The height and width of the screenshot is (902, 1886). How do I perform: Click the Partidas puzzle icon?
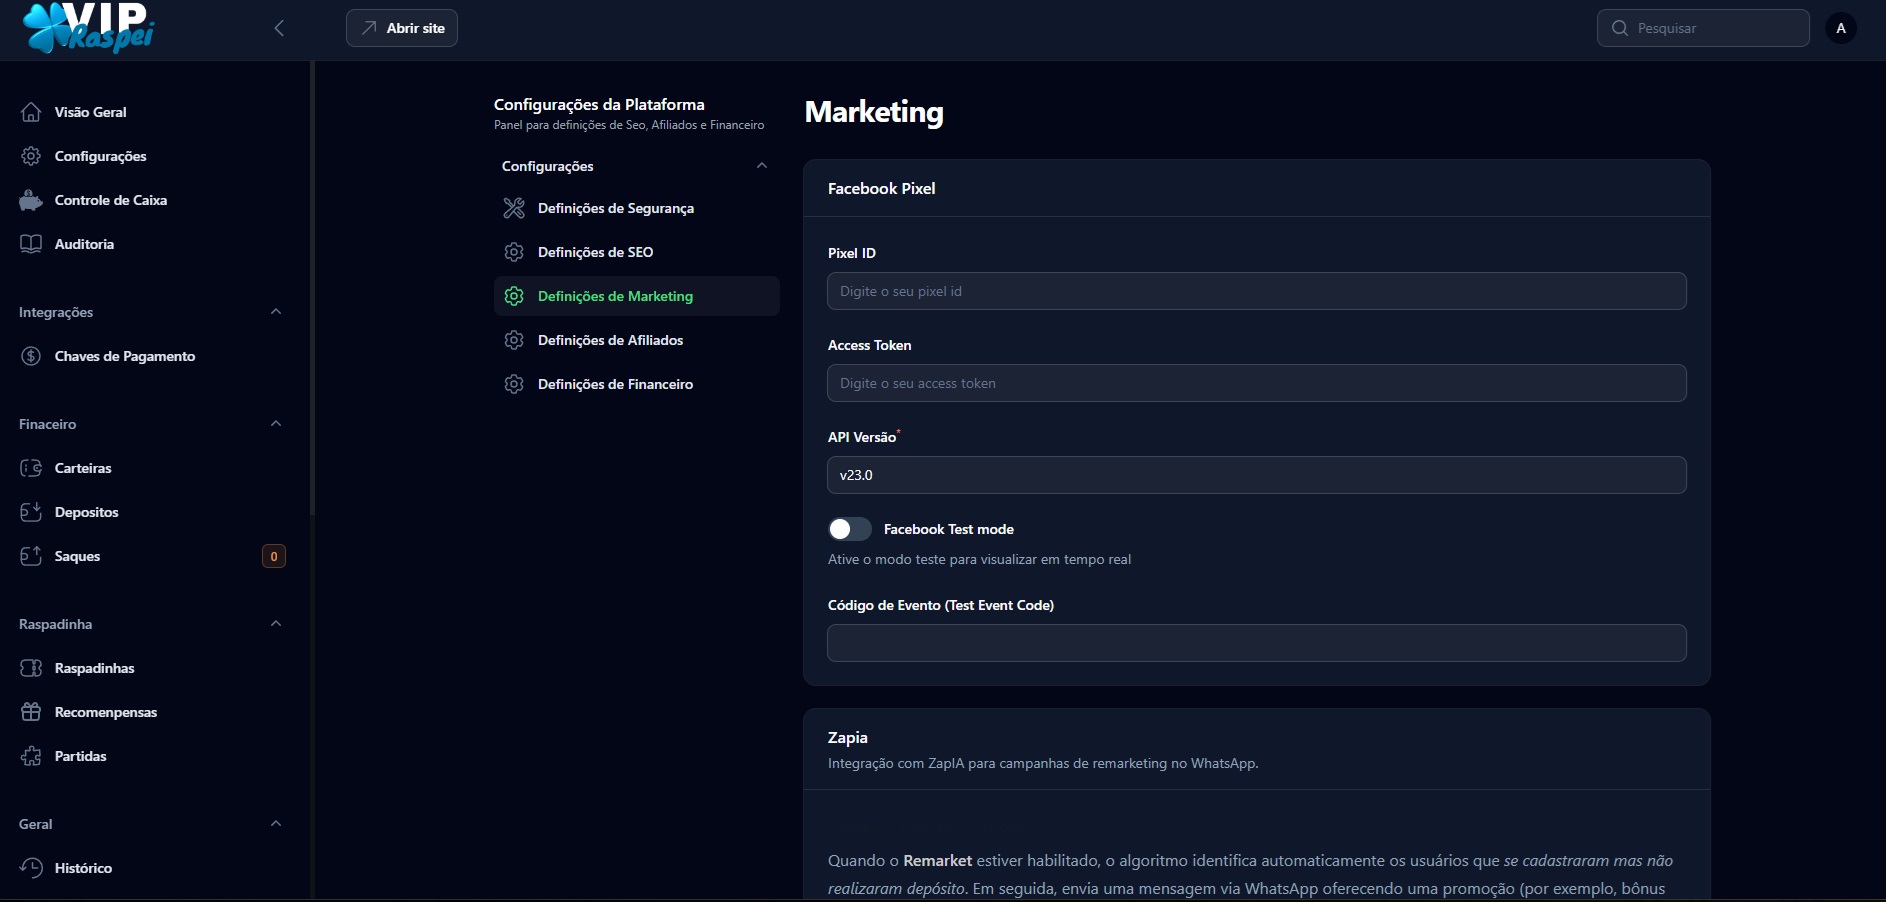[x=31, y=756]
